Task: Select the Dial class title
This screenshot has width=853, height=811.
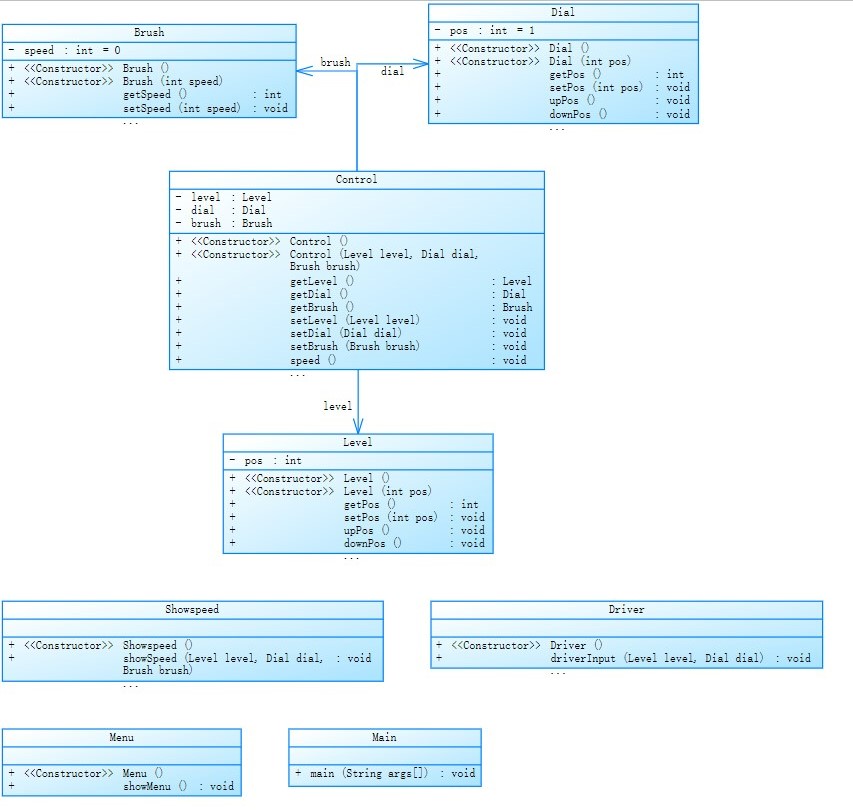Action: tap(563, 12)
